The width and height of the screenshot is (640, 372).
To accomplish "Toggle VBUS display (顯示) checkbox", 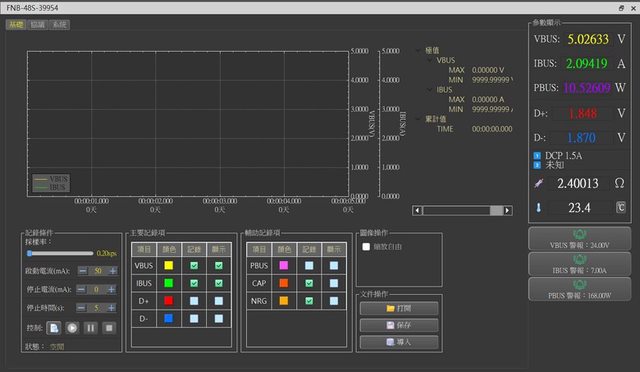I will 219,265.
